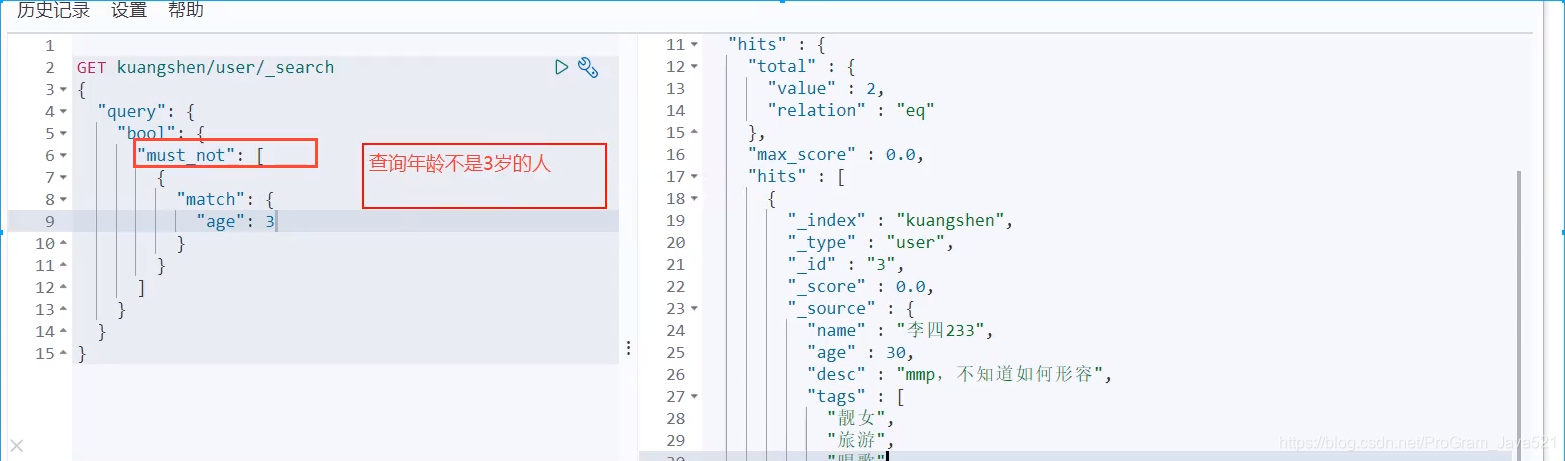This screenshot has height=461, width=1565.
Task: Click the "_id" : "3" line
Action: (846, 264)
